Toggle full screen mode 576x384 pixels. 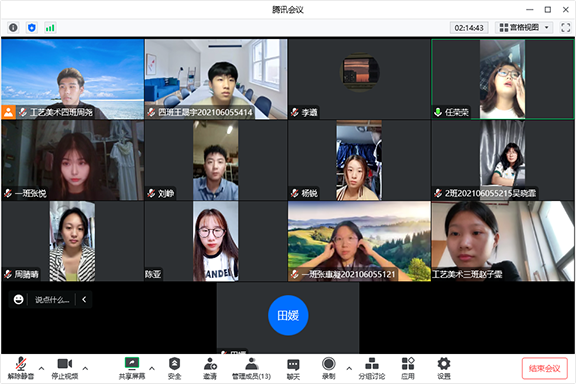[x=565, y=28]
